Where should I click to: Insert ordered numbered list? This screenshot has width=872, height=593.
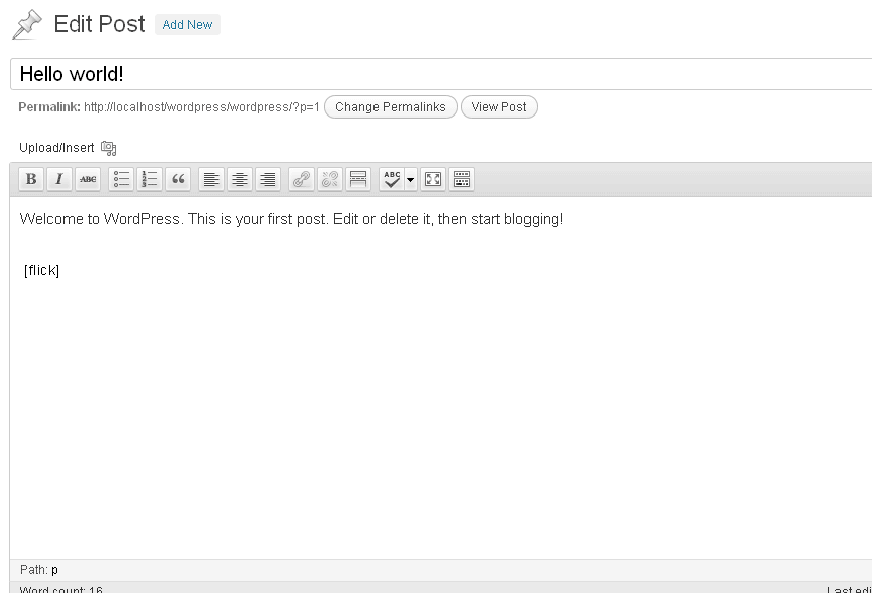[x=150, y=179]
